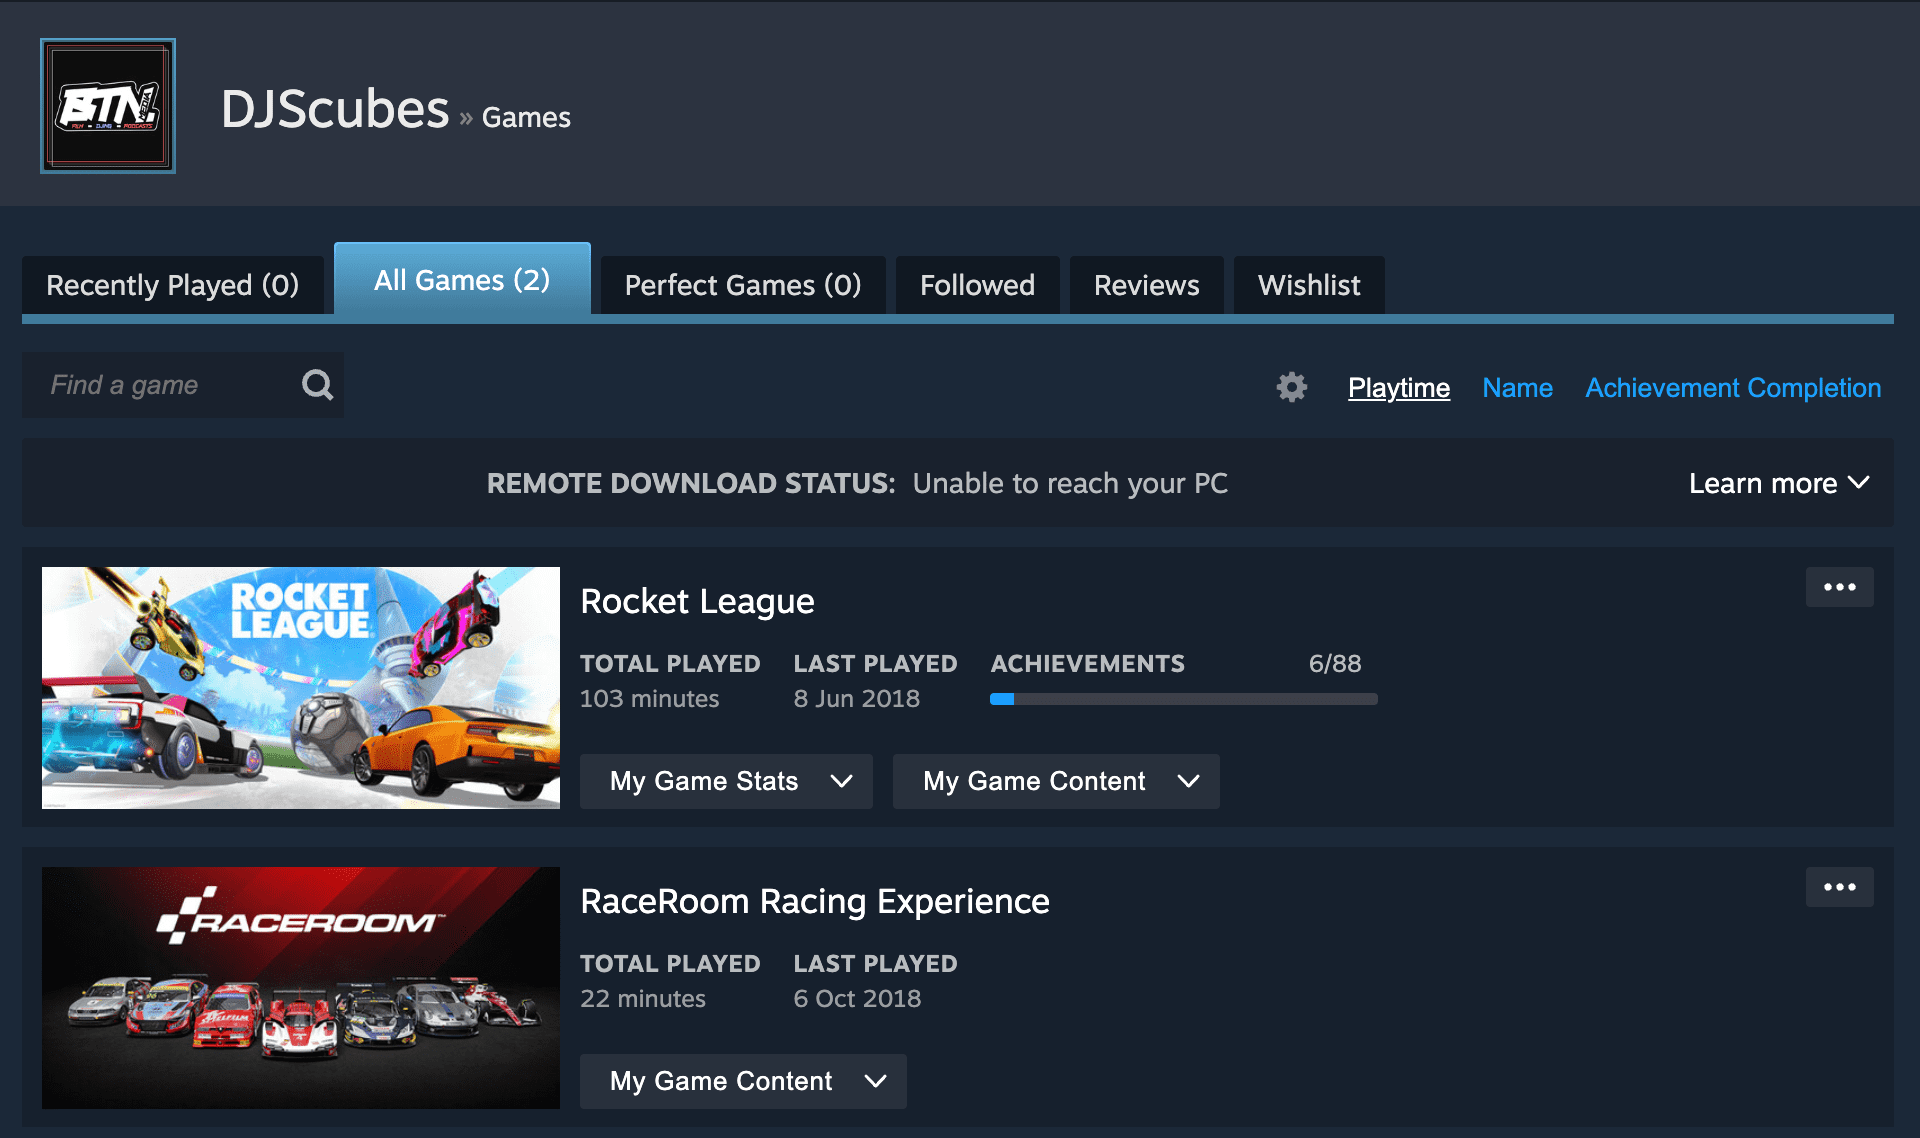1920x1138 pixels.
Task: Open the ellipsis menu for RaceRoom Racing Experience
Action: click(1839, 886)
